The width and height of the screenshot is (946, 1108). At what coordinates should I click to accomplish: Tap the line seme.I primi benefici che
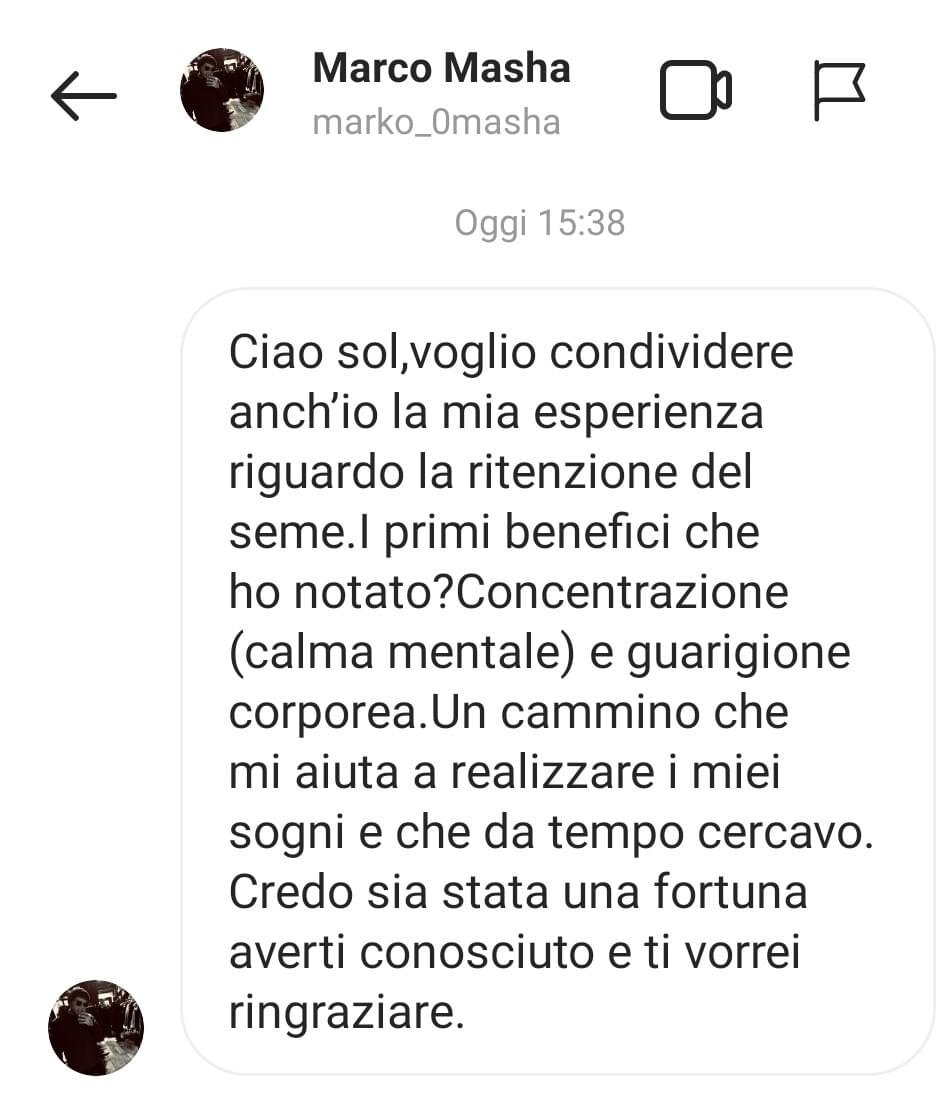tap(494, 532)
